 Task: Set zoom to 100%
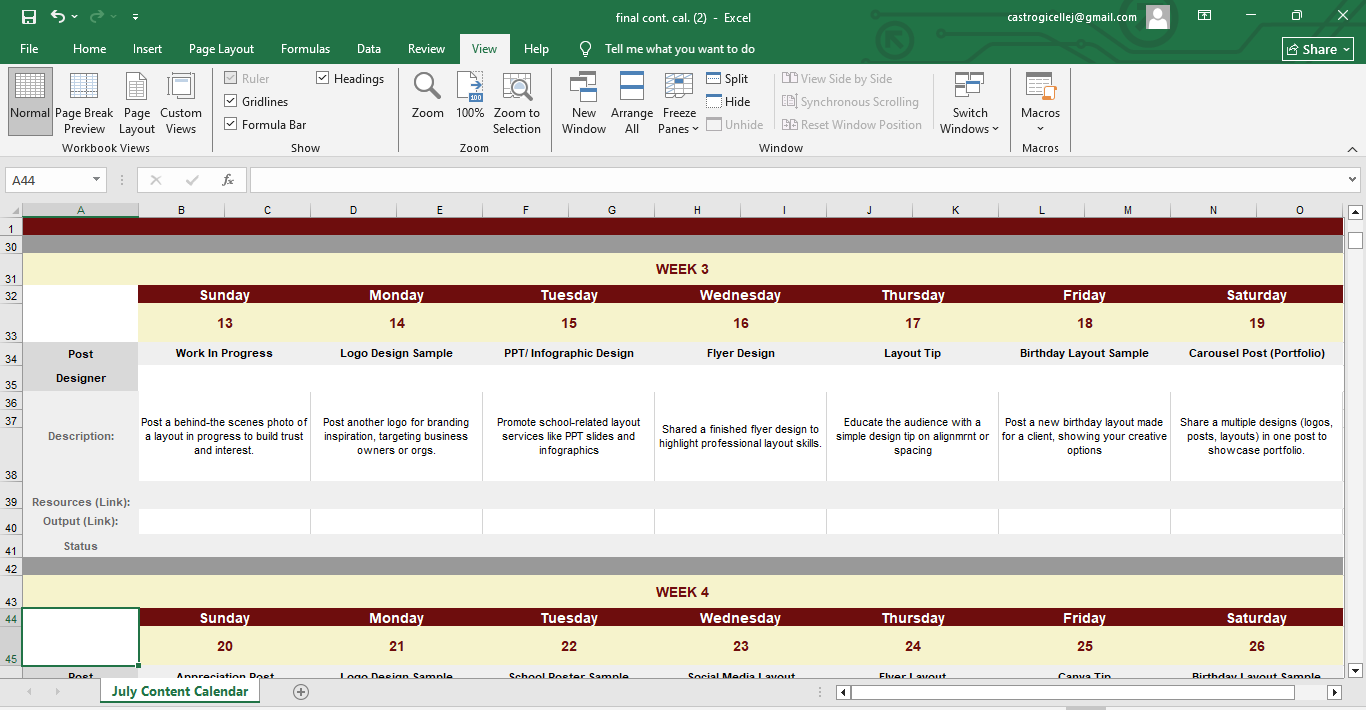(470, 96)
